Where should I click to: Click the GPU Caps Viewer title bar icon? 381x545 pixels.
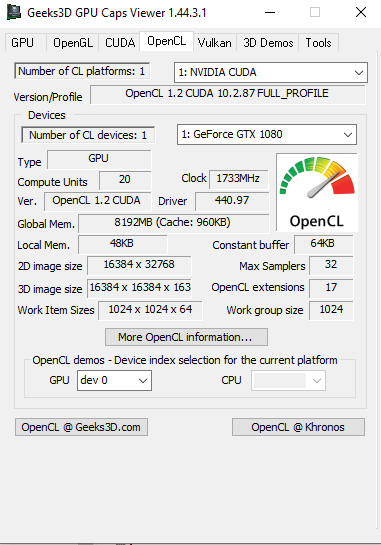tap(14, 12)
